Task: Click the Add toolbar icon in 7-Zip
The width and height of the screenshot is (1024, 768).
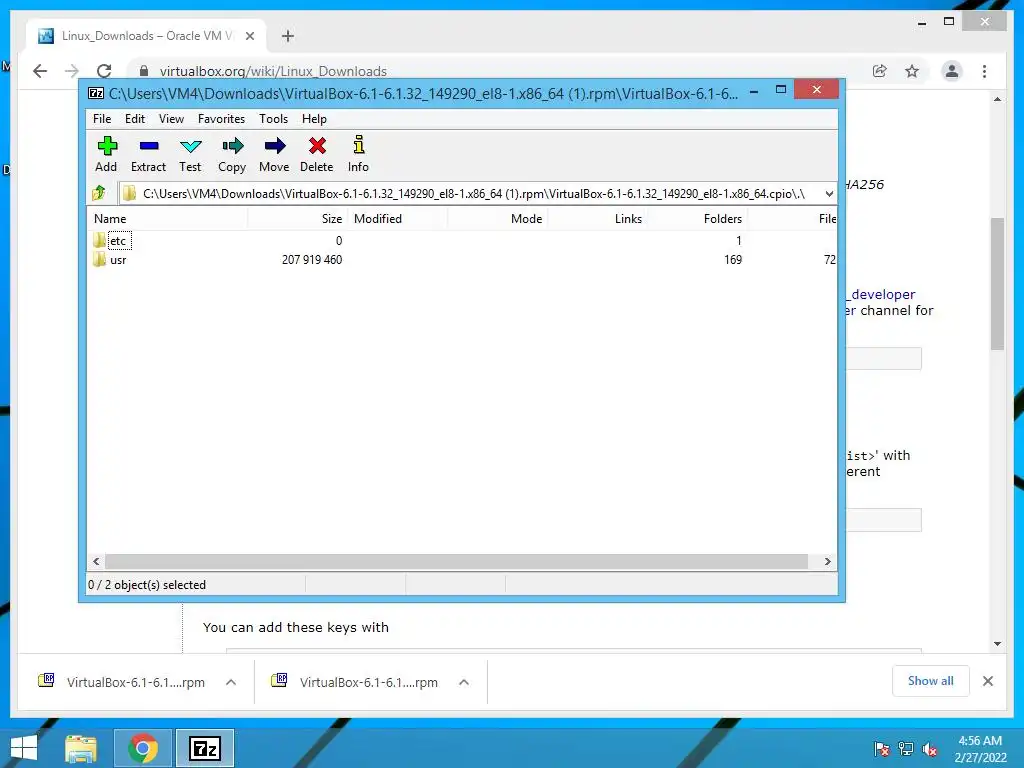Action: coord(106,154)
